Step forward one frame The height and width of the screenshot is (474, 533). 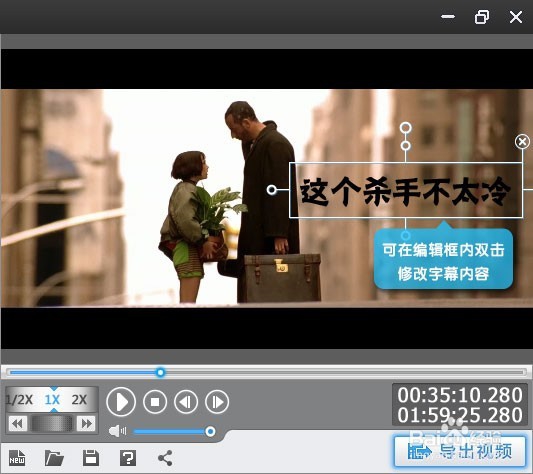(217, 402)
